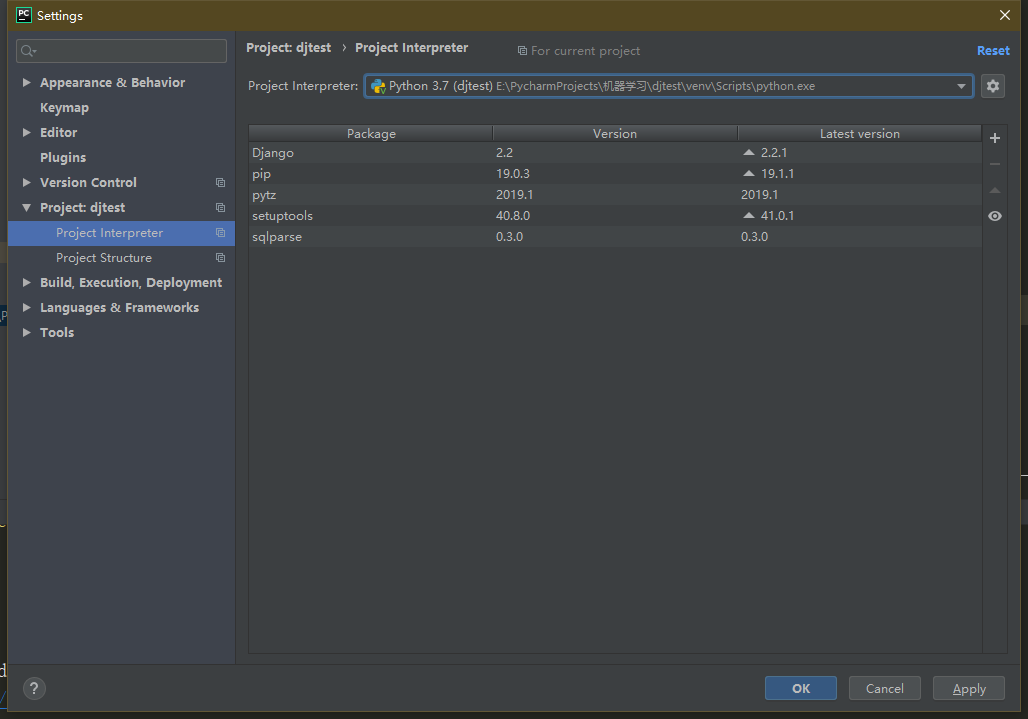Expand the Editor section
The width and height of the screenshot is (1028, 719).
[x=27, y=132]
